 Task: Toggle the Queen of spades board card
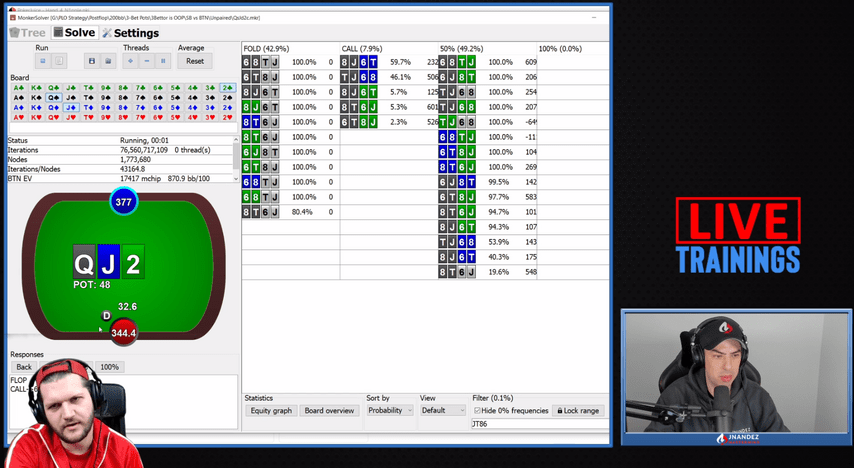pyautogui.click(x=53, y=98)
